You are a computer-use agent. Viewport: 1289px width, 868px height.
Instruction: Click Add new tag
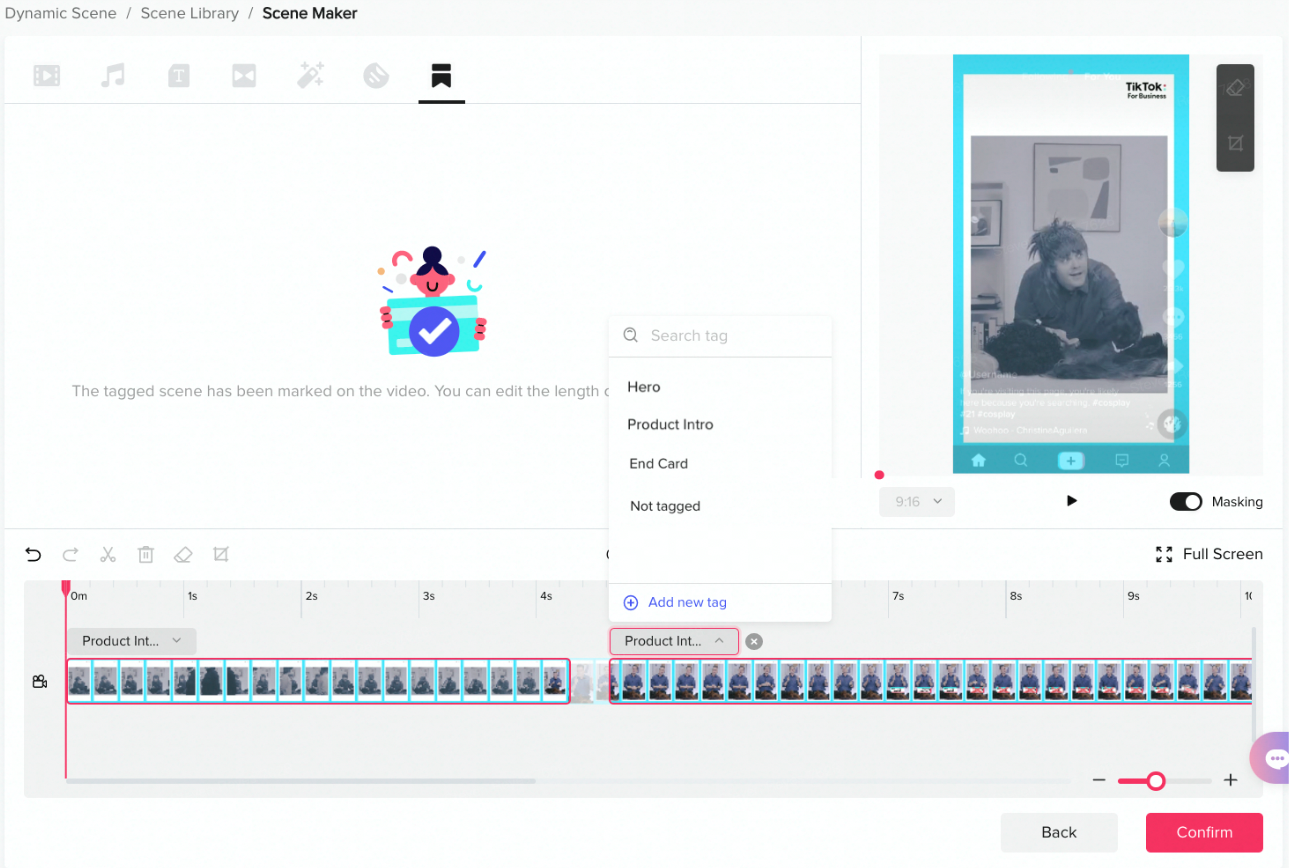coord(675,602)
